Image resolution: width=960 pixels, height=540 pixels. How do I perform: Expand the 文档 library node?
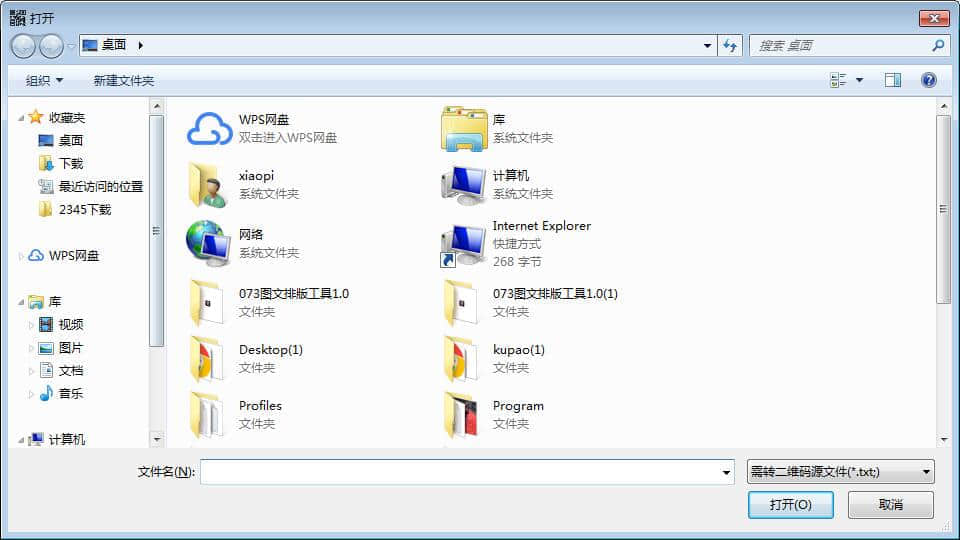pyautogui.click(x=31, y=371)
